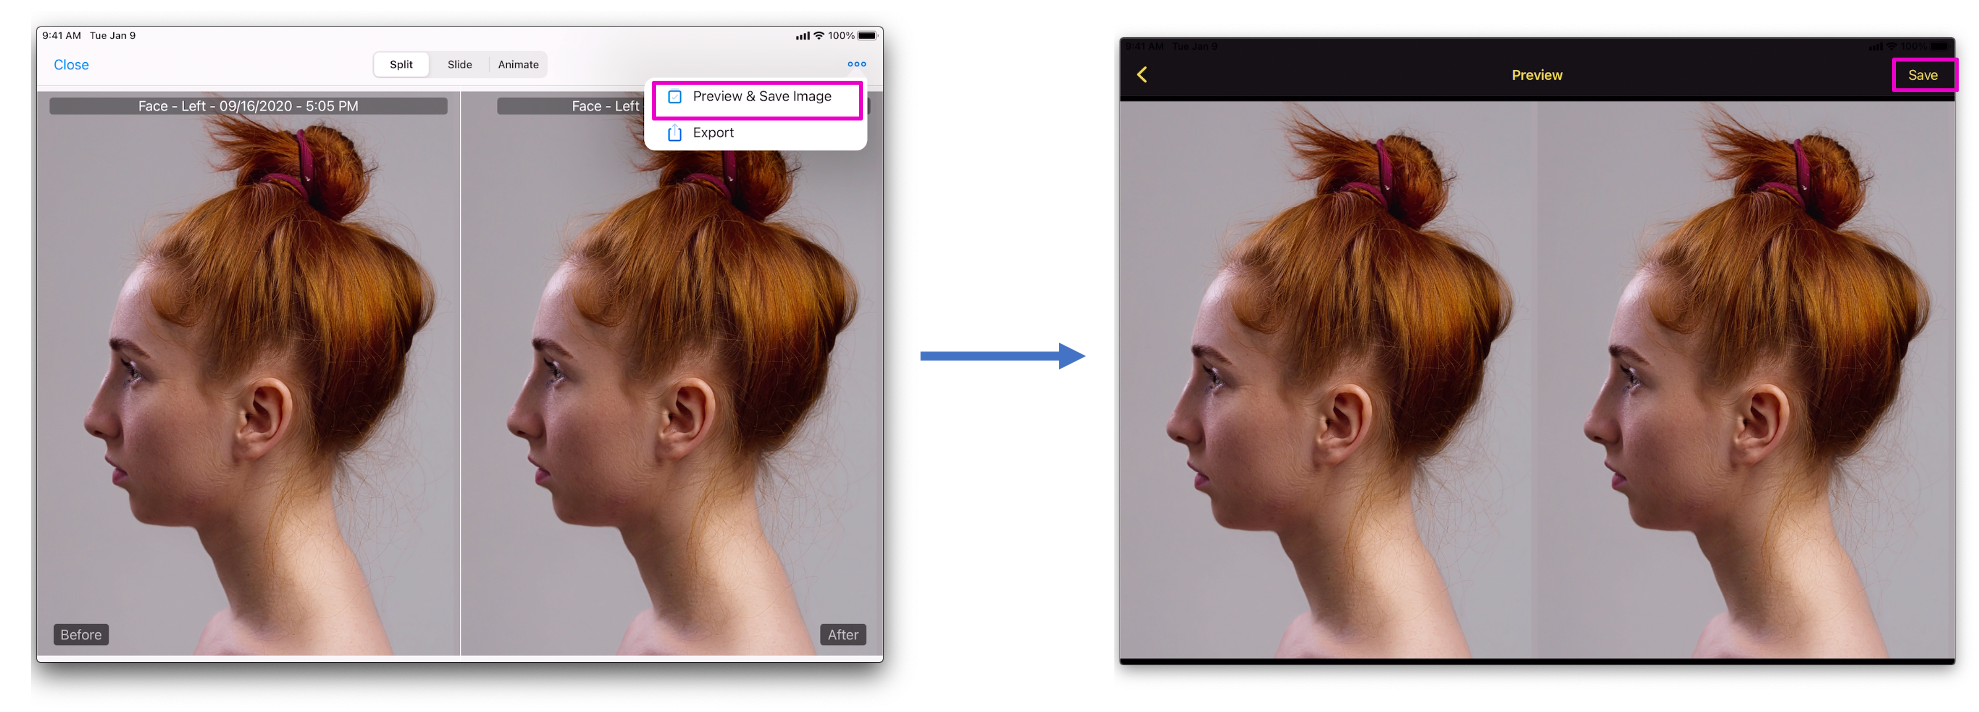Tap the yellow back chevron in Preview
The image size is (1979, 712).
(1142, 75)
